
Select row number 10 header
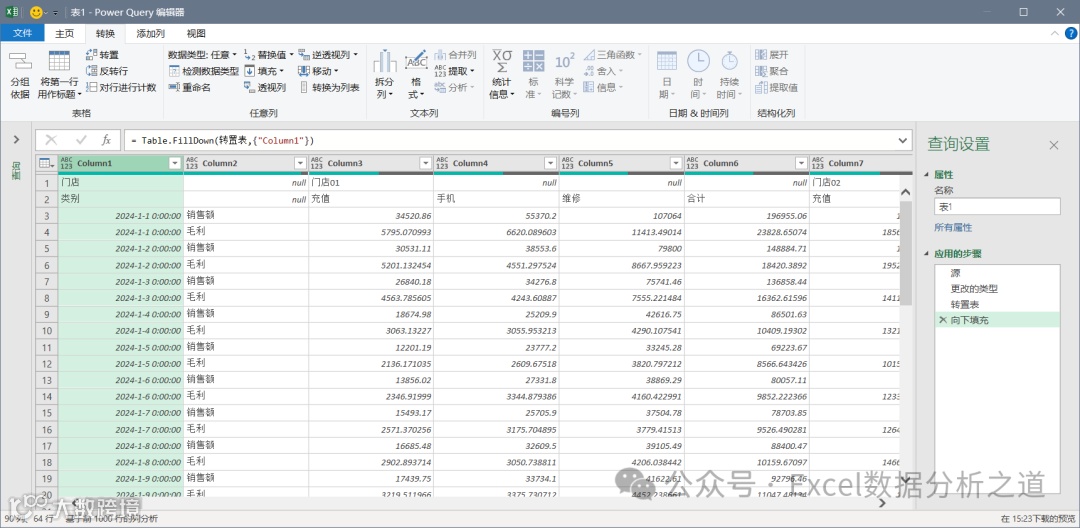(x=47, y=331)
